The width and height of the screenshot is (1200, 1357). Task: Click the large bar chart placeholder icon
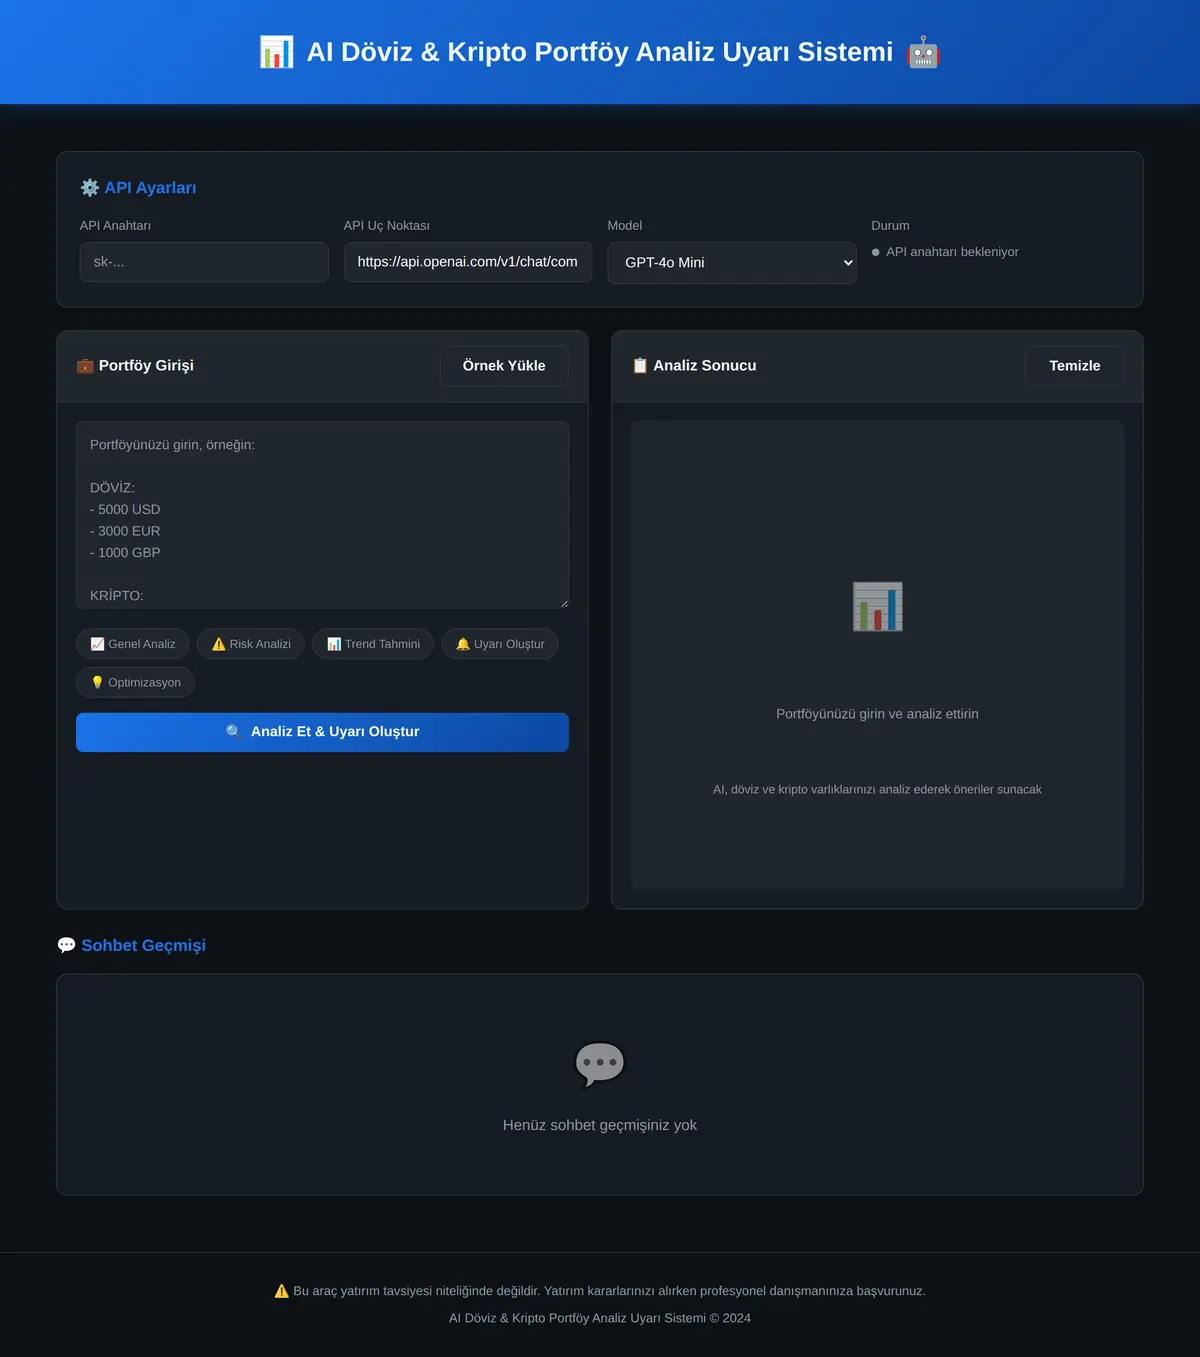tap(877, 606)
